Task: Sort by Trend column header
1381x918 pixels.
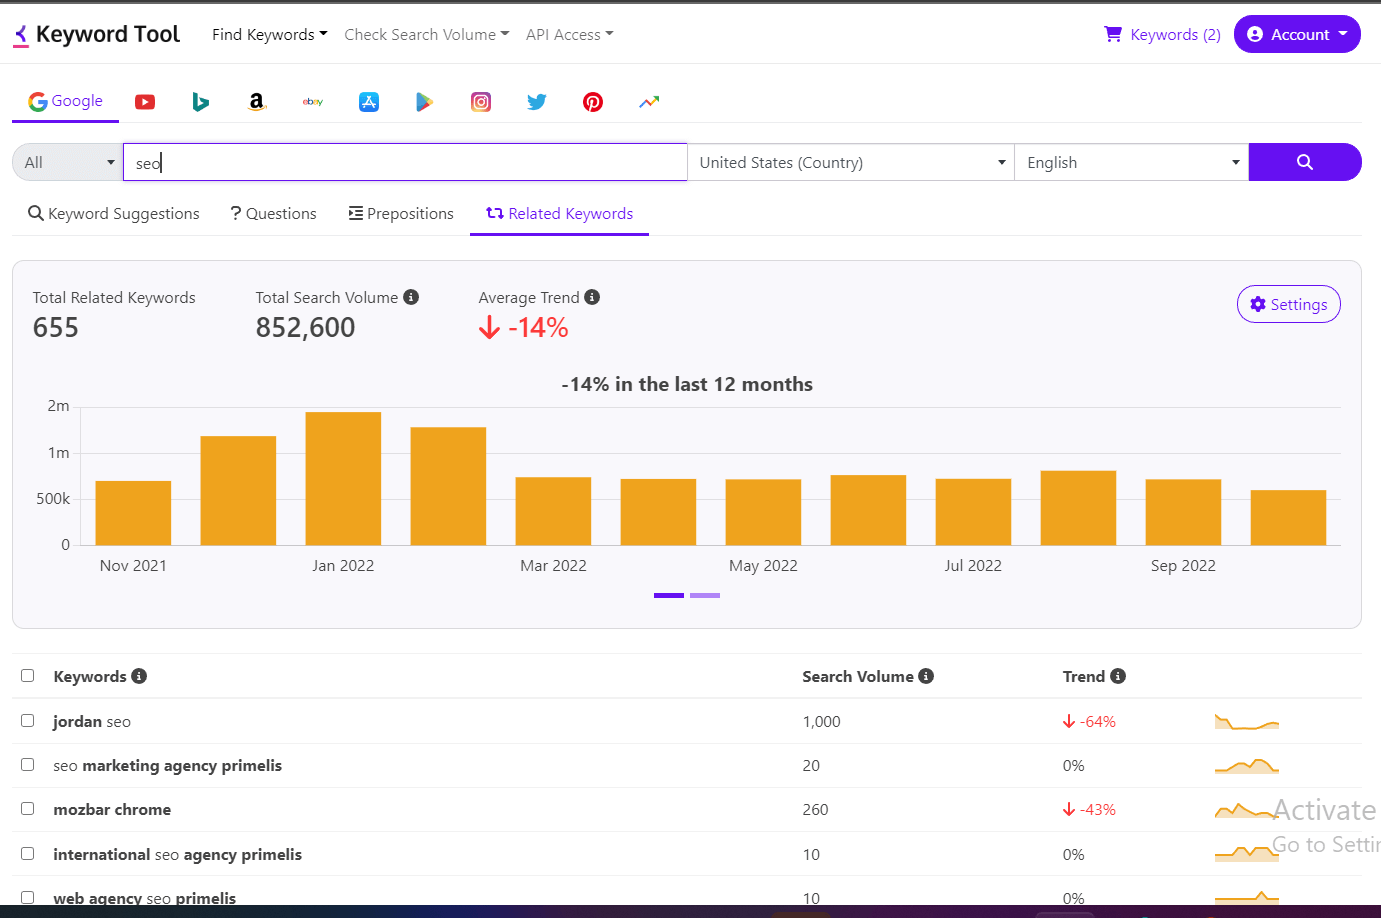Action: [x=1084, y=677]
